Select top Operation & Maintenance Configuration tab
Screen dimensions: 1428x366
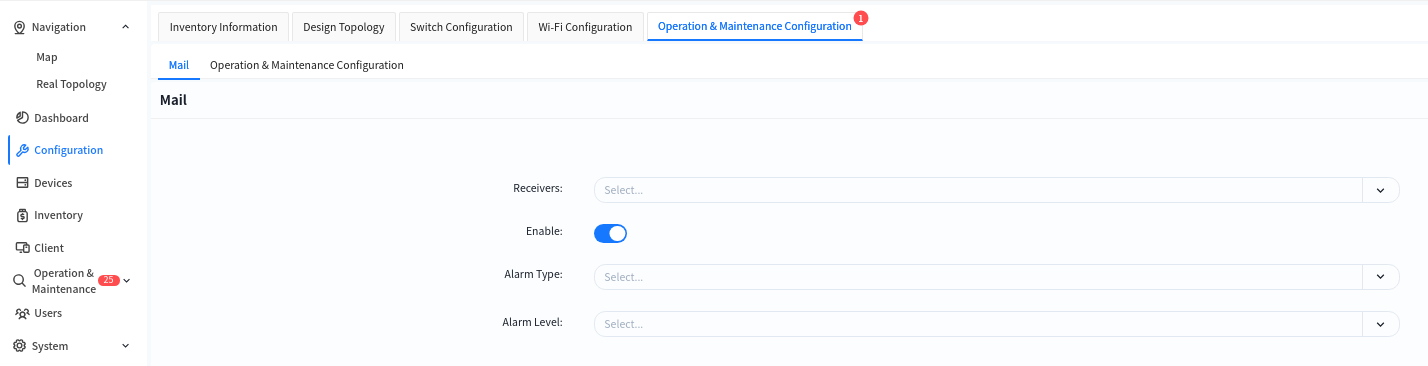point(755,27)
